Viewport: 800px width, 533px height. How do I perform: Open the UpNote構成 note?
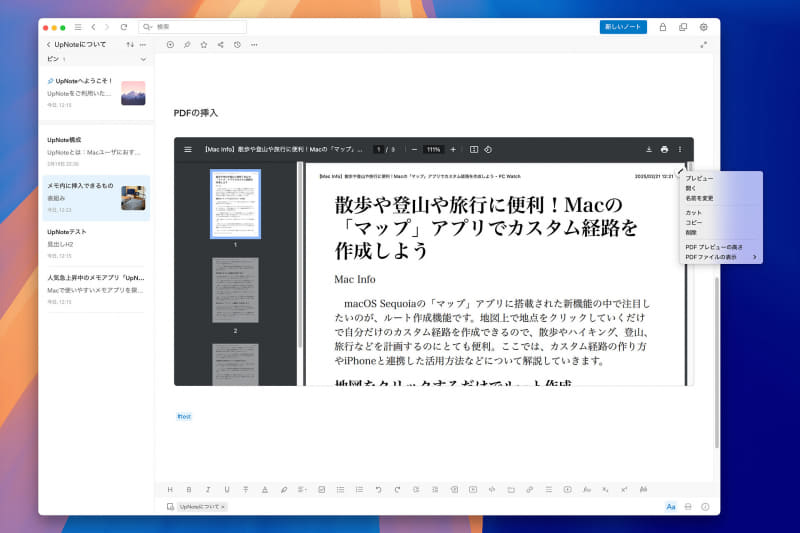point(96,151)
